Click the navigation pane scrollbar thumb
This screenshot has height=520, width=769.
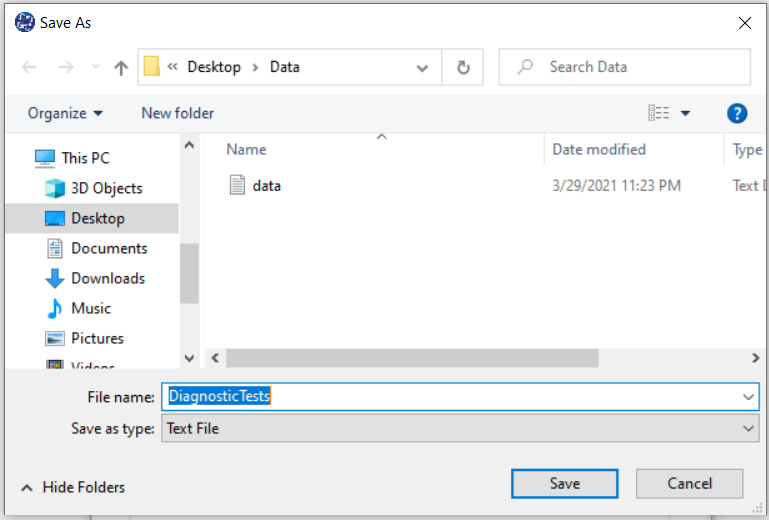(189, 273)
